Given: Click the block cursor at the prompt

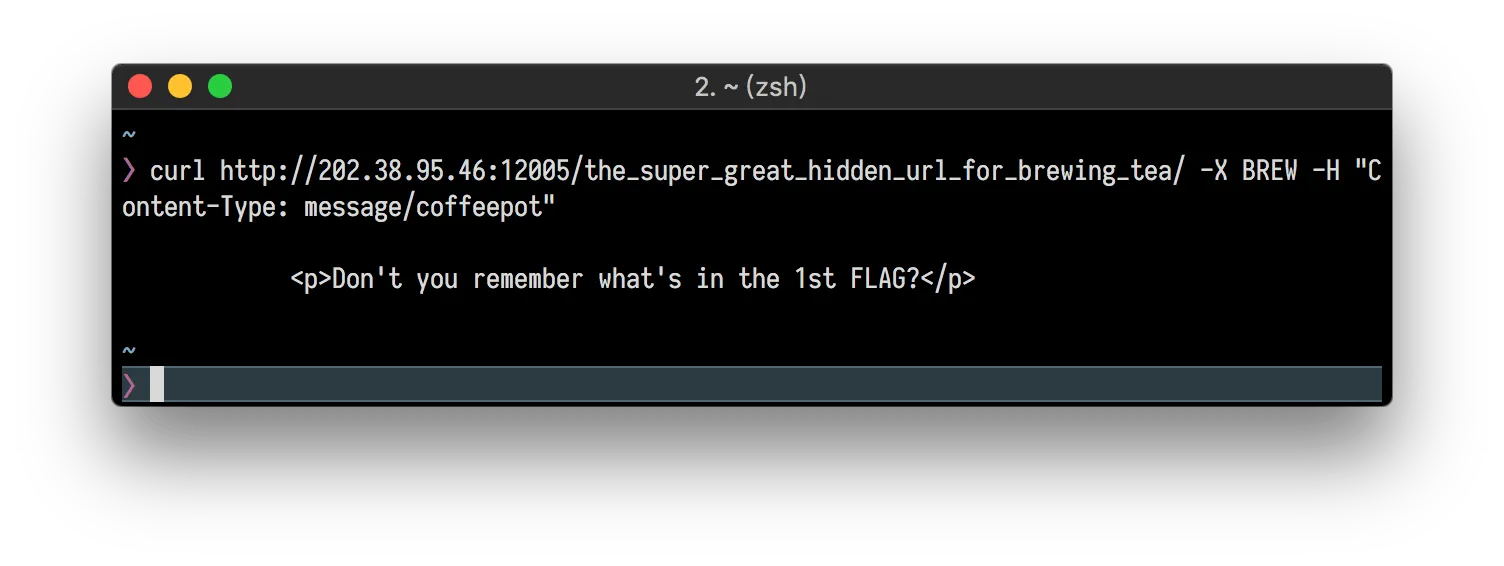Looking at the screenshot, I should tap(157, 385).
